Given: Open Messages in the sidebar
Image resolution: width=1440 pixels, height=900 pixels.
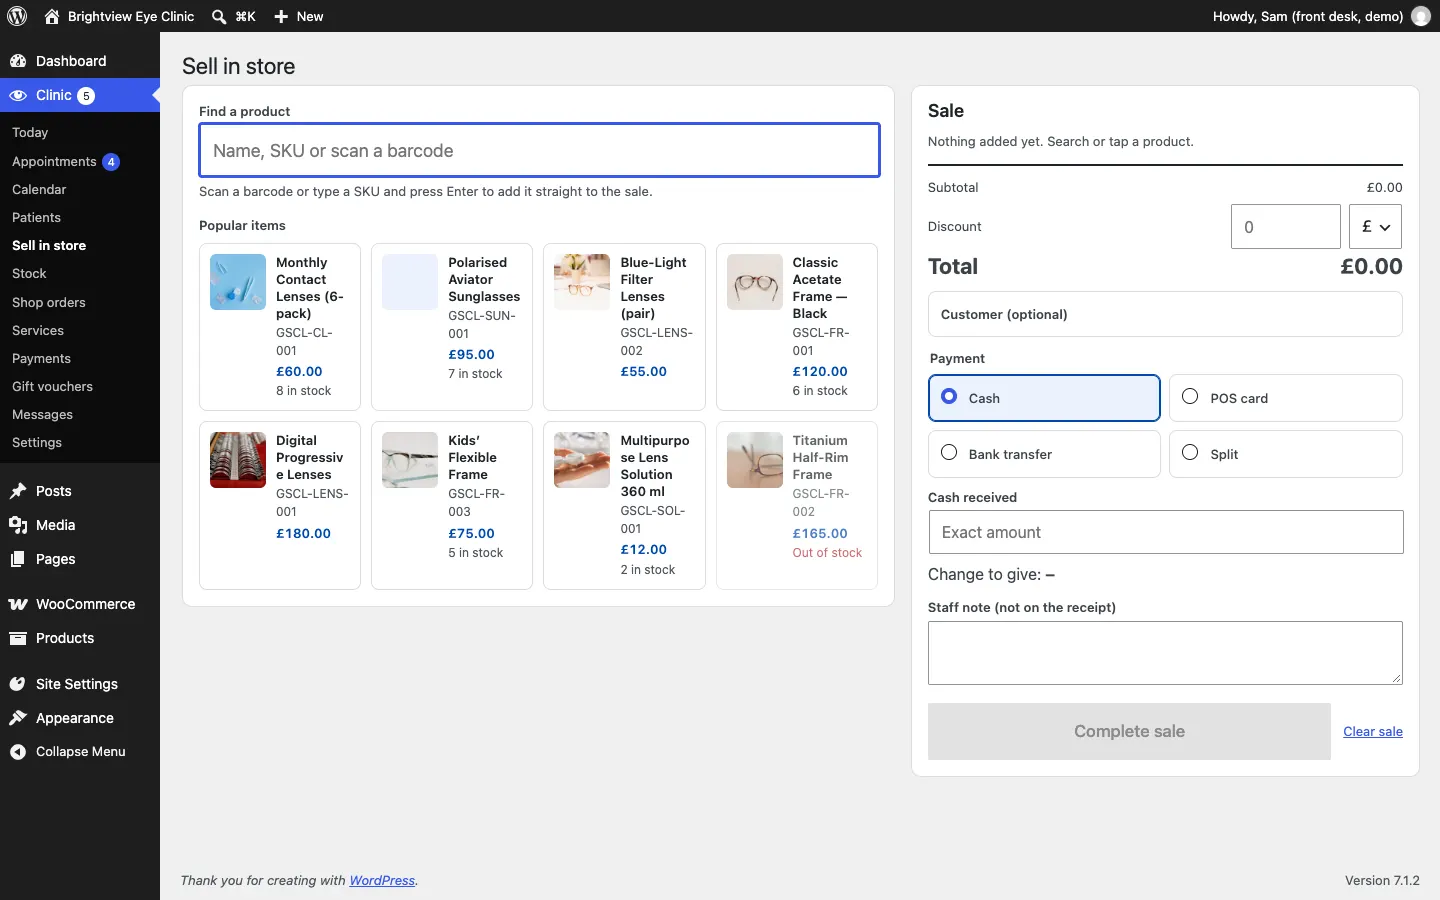Looking at the screenshot, I should (x=42, y=415).
